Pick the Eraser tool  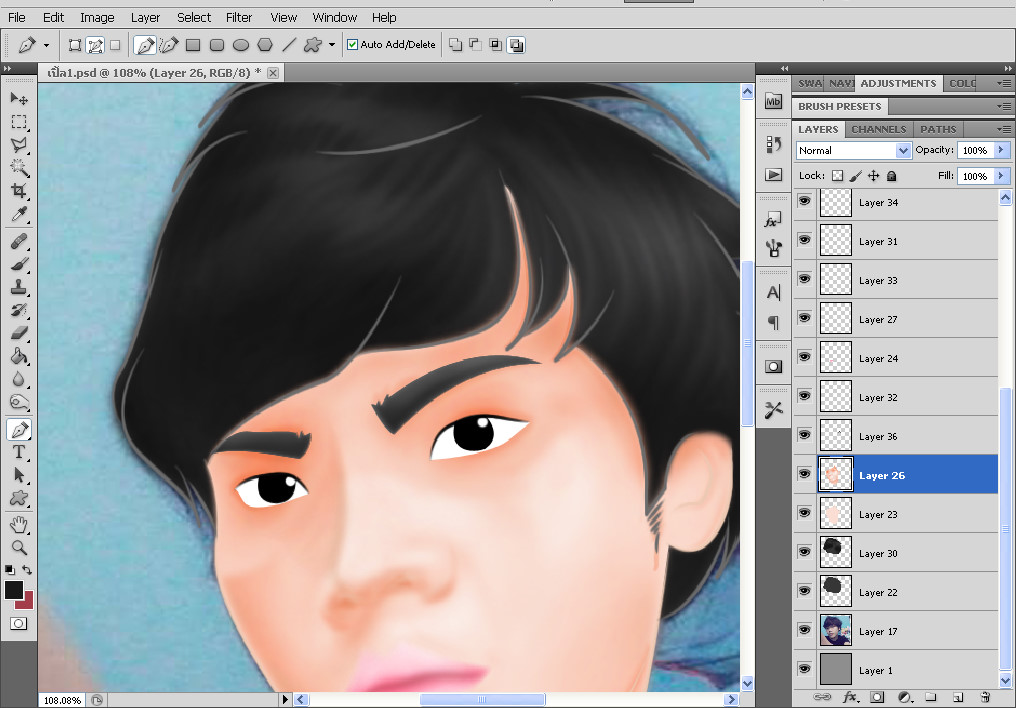click(x=19, y=334)
